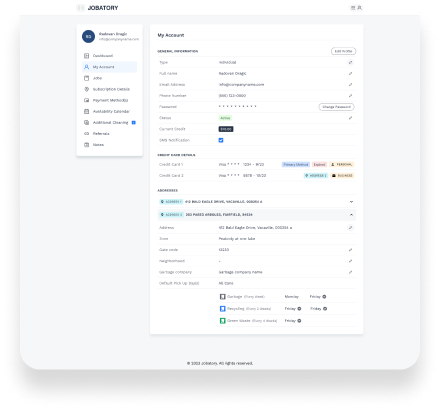Click the circle icon beside Garbage's Friday

324,296
